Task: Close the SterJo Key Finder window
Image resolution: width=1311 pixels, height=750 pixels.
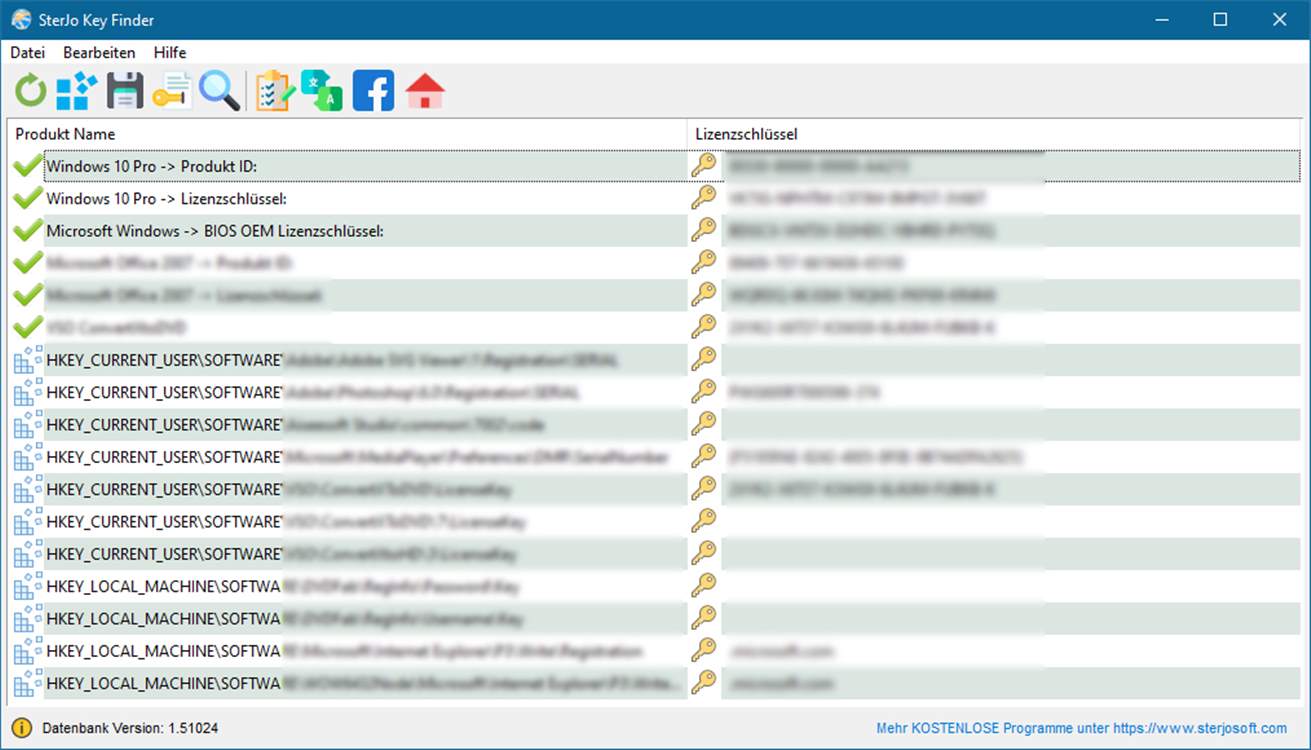Action: 1279,20
